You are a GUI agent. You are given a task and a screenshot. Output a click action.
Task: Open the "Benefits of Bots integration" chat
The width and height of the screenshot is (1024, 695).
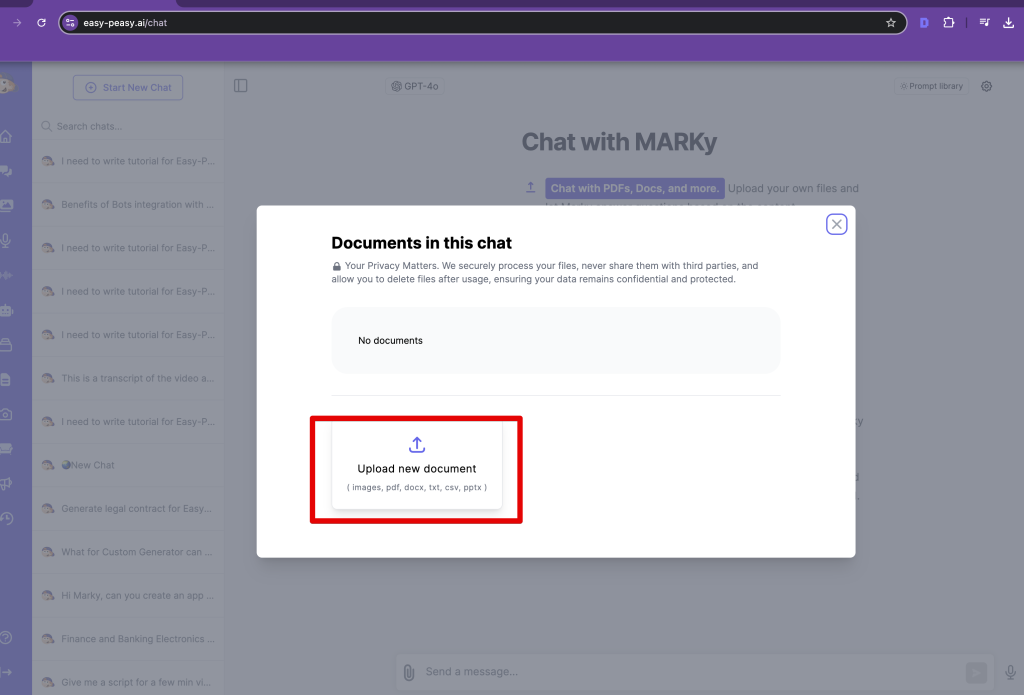pyautogui.click(x=137, y=205)
